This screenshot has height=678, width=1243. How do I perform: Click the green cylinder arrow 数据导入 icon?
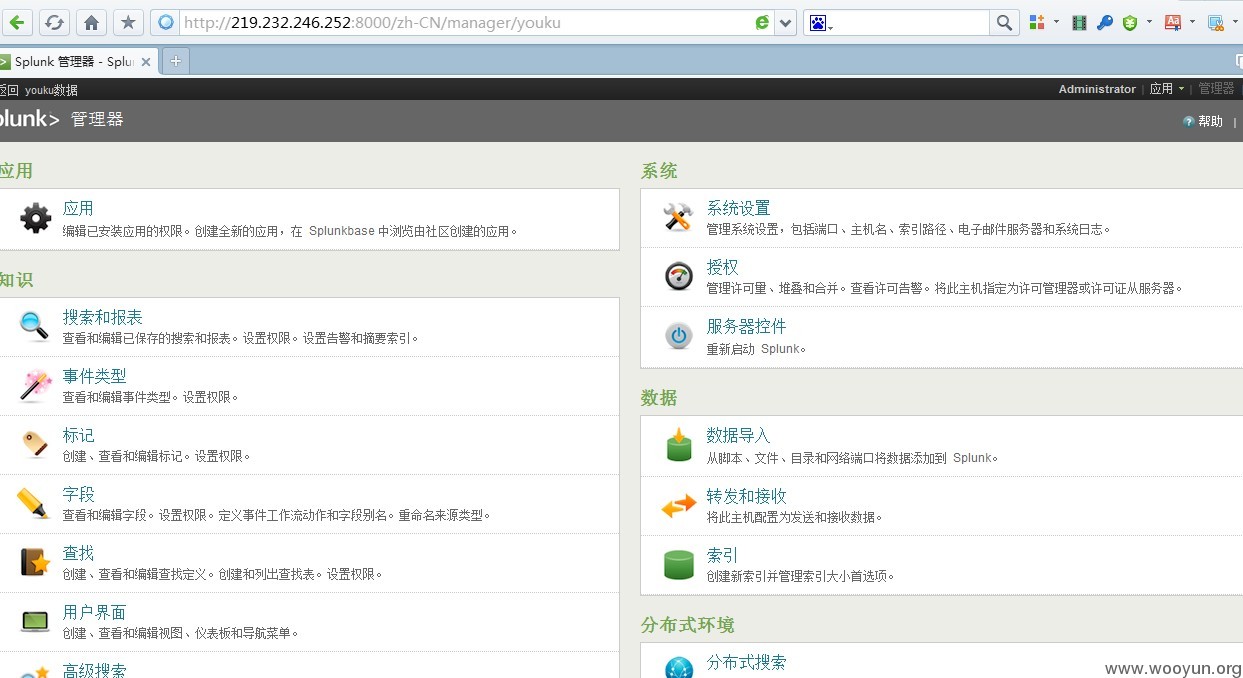[679, 445]
